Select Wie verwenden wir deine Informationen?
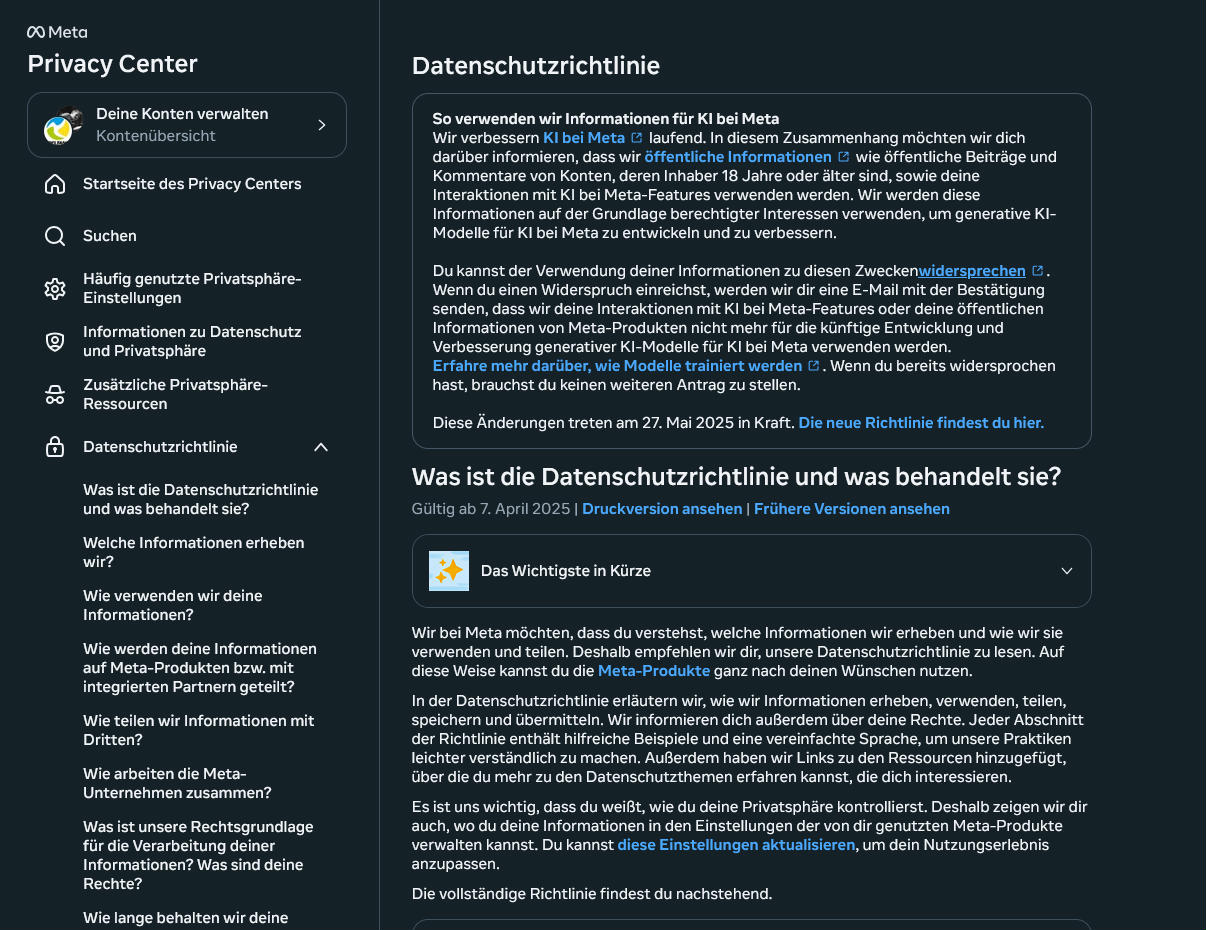The image size is (1206, 930). [x=173, y=605]
